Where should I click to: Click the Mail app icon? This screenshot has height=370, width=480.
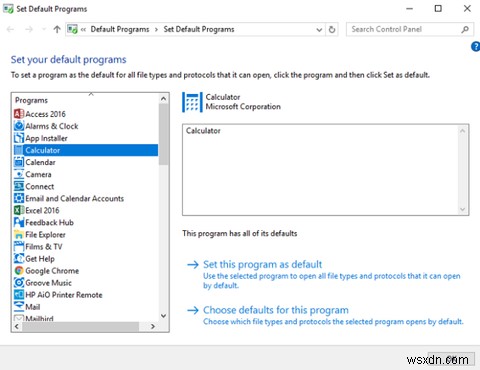tap(19, 307)
